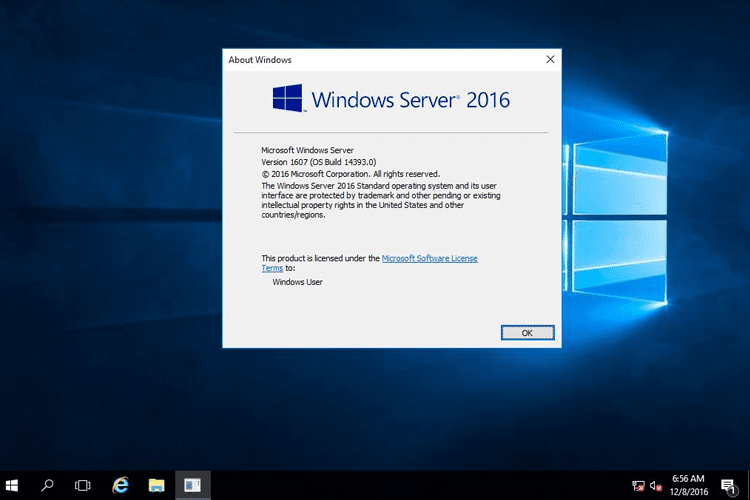Click the 'Windows Server 2016' heading text
This screenshot has width=750, height=500.
point(410,100)
